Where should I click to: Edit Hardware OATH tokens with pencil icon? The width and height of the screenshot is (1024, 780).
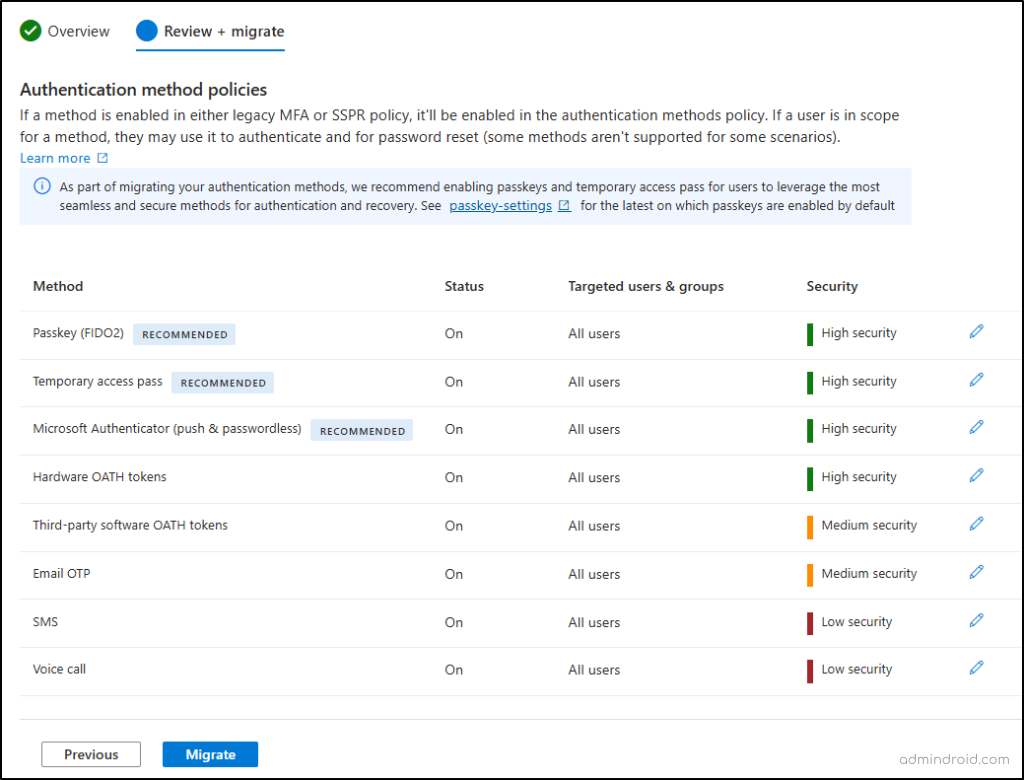click(976, 475)
